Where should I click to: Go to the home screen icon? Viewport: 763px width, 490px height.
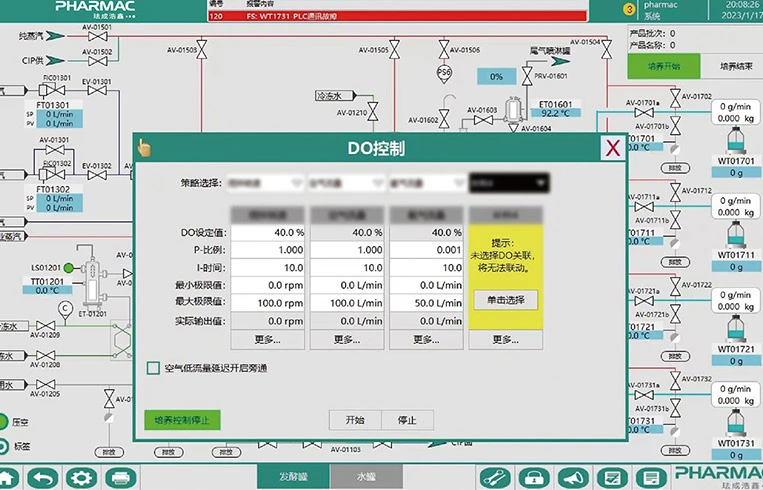point(7,478)
